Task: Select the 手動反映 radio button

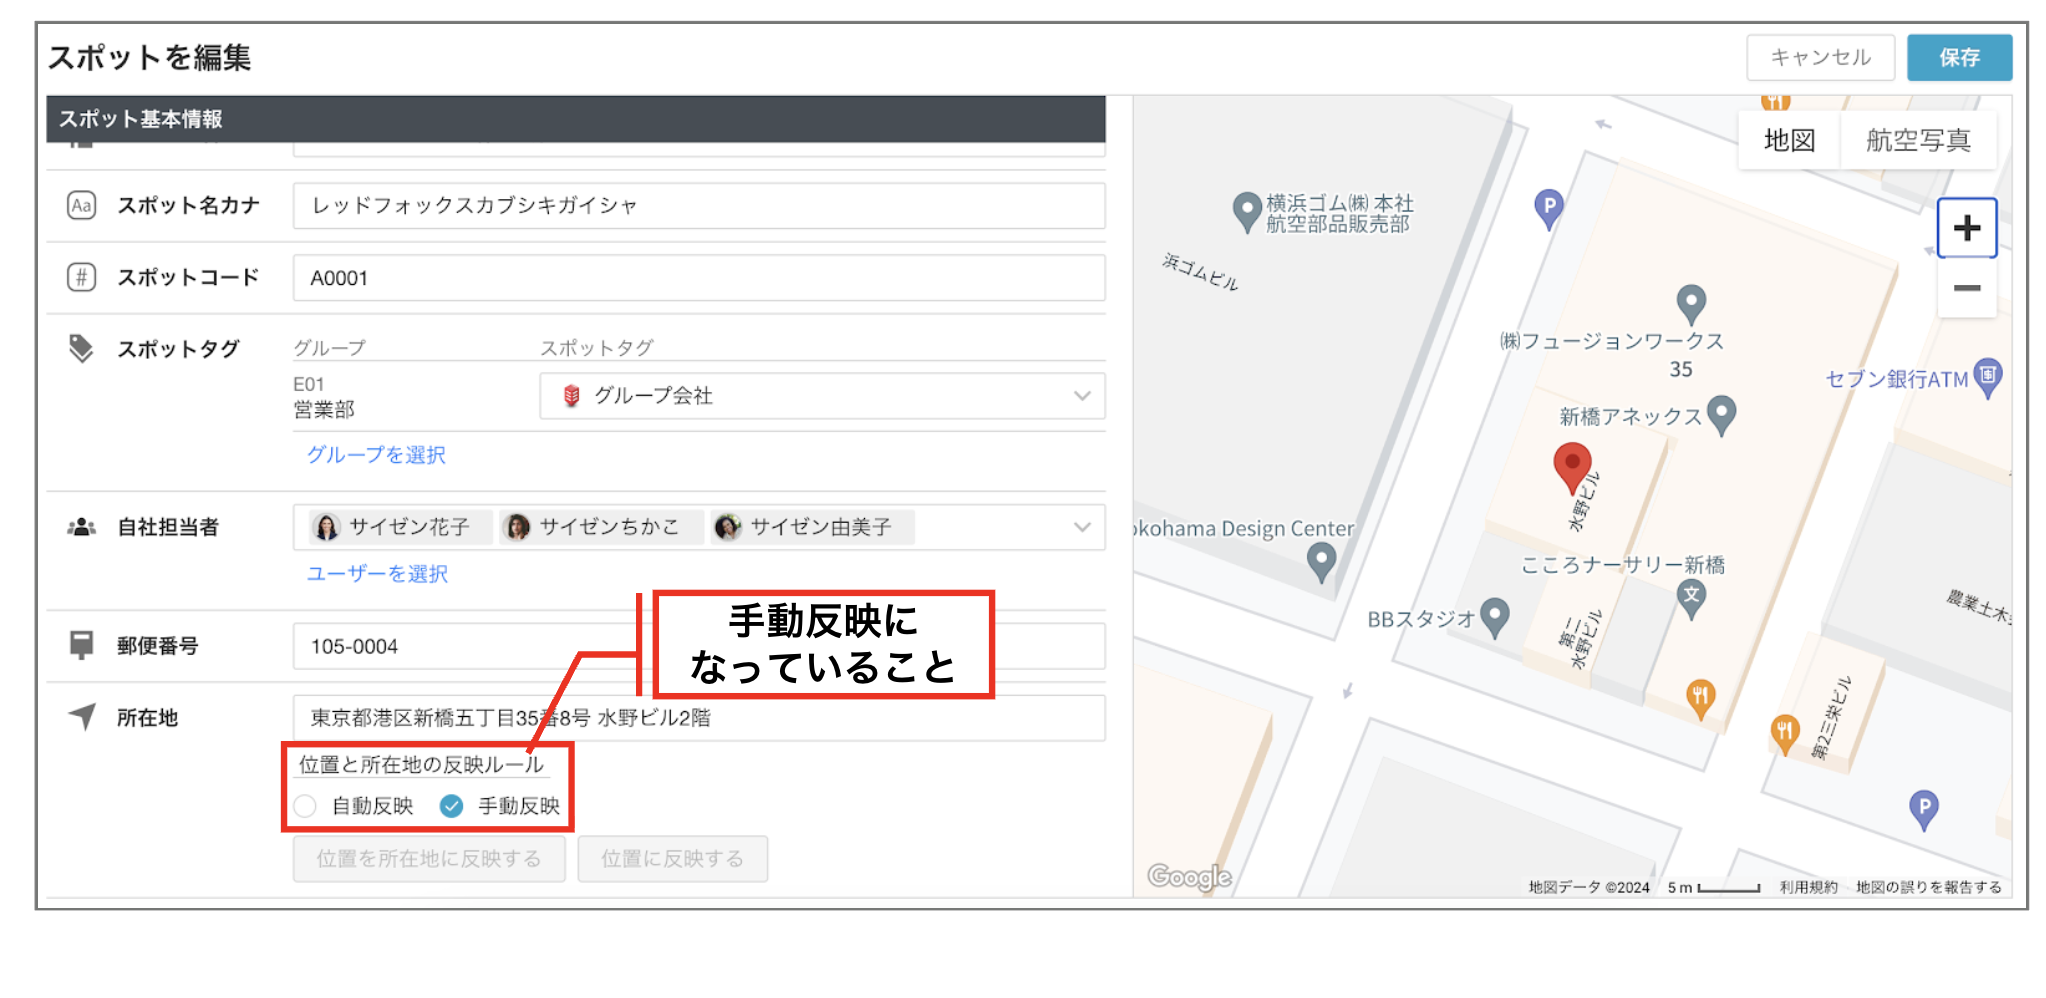Action: pyautogui.click(x=451, y=806)
